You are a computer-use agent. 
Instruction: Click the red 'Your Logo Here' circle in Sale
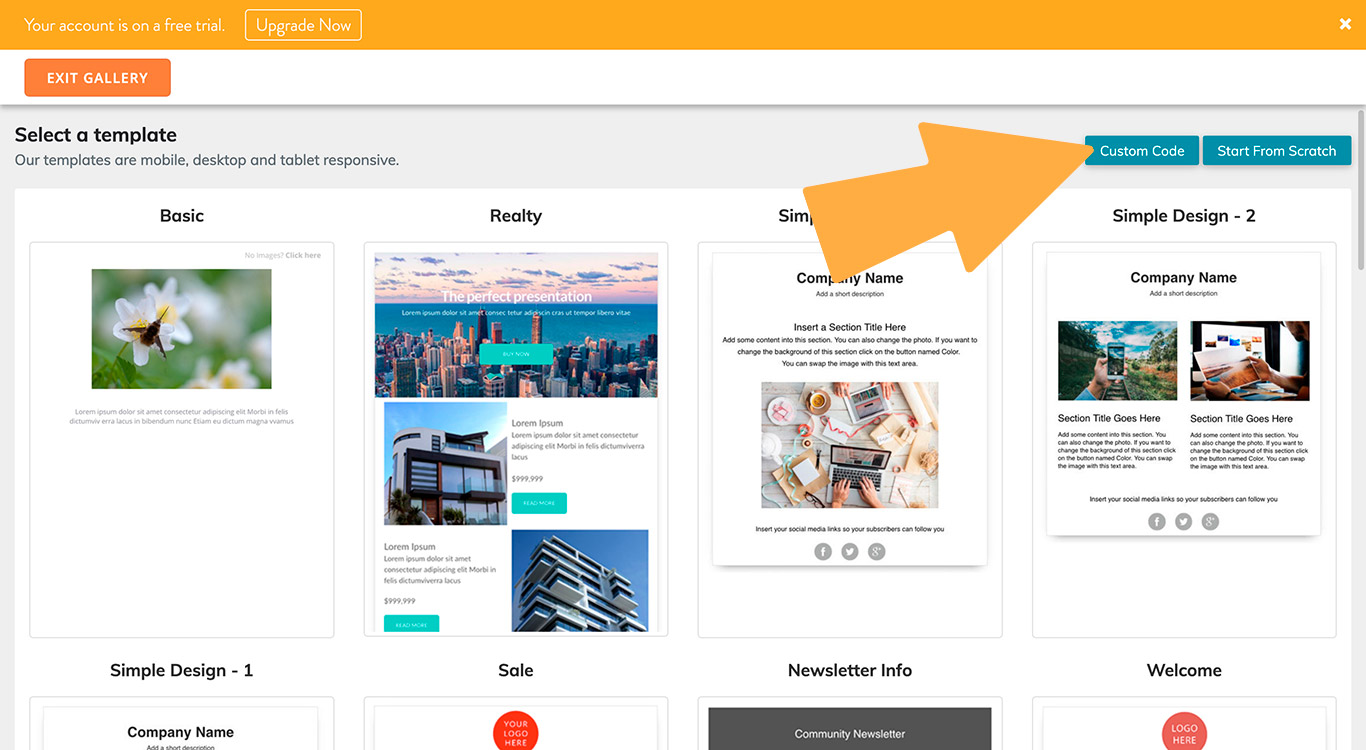click(516, 732)
